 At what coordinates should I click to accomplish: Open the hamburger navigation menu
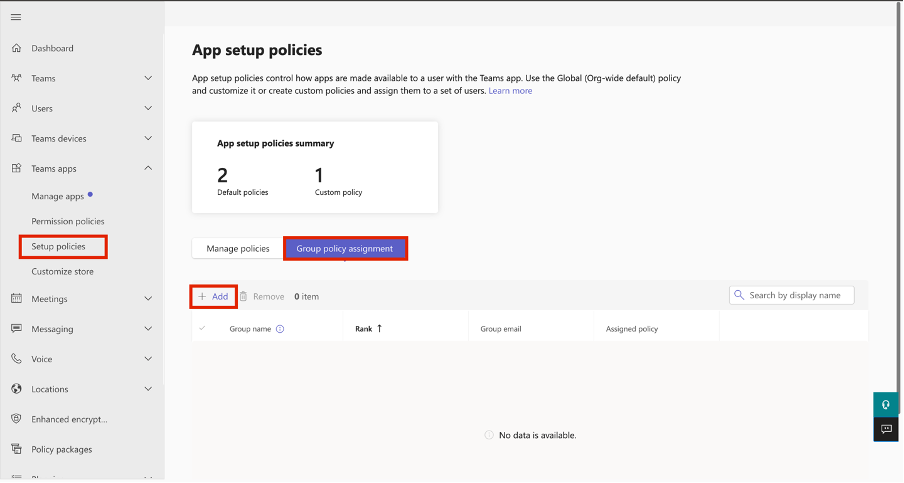pos(16,17)
